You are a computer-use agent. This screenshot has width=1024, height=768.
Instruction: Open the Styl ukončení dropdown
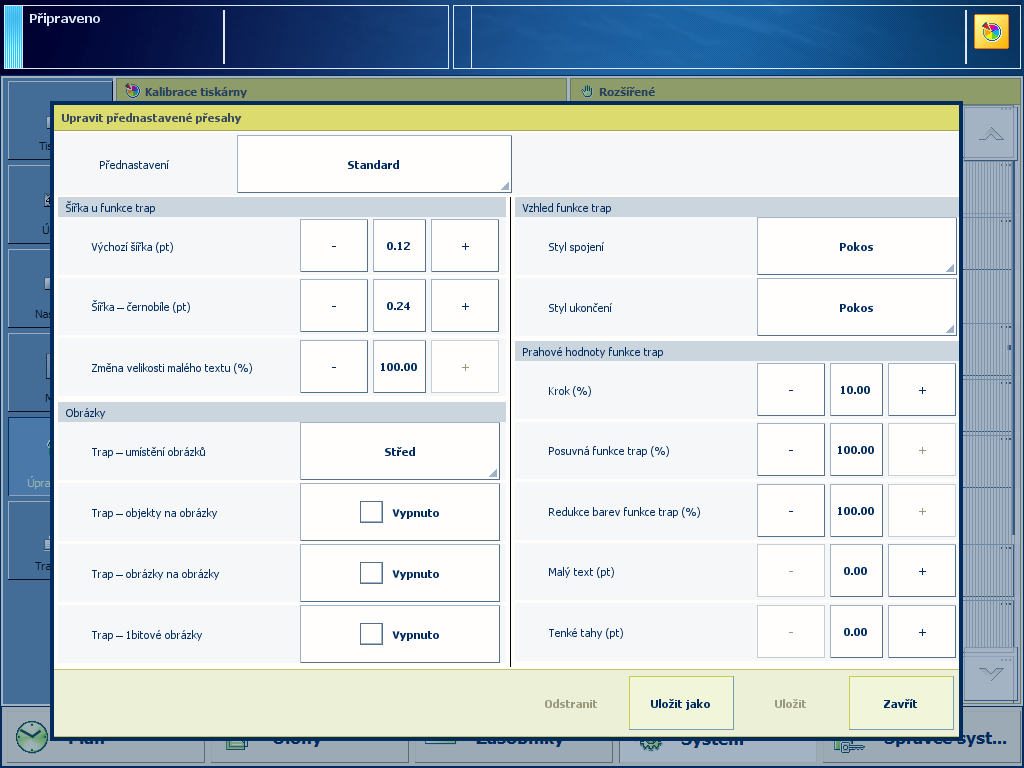[856, 307]
